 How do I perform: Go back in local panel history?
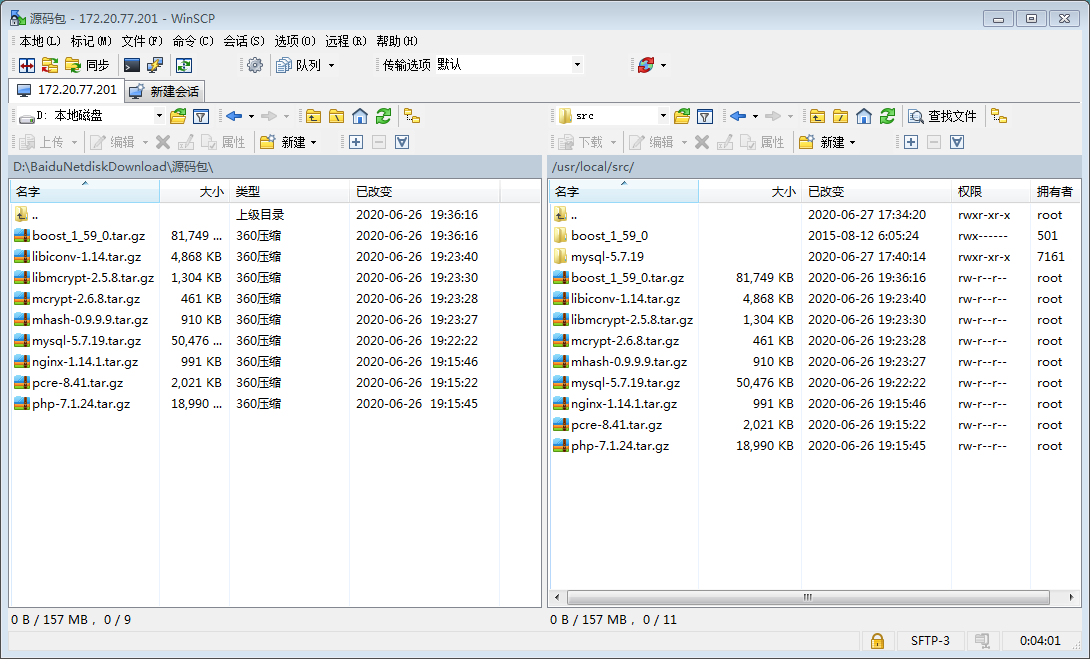click(234, 116)
